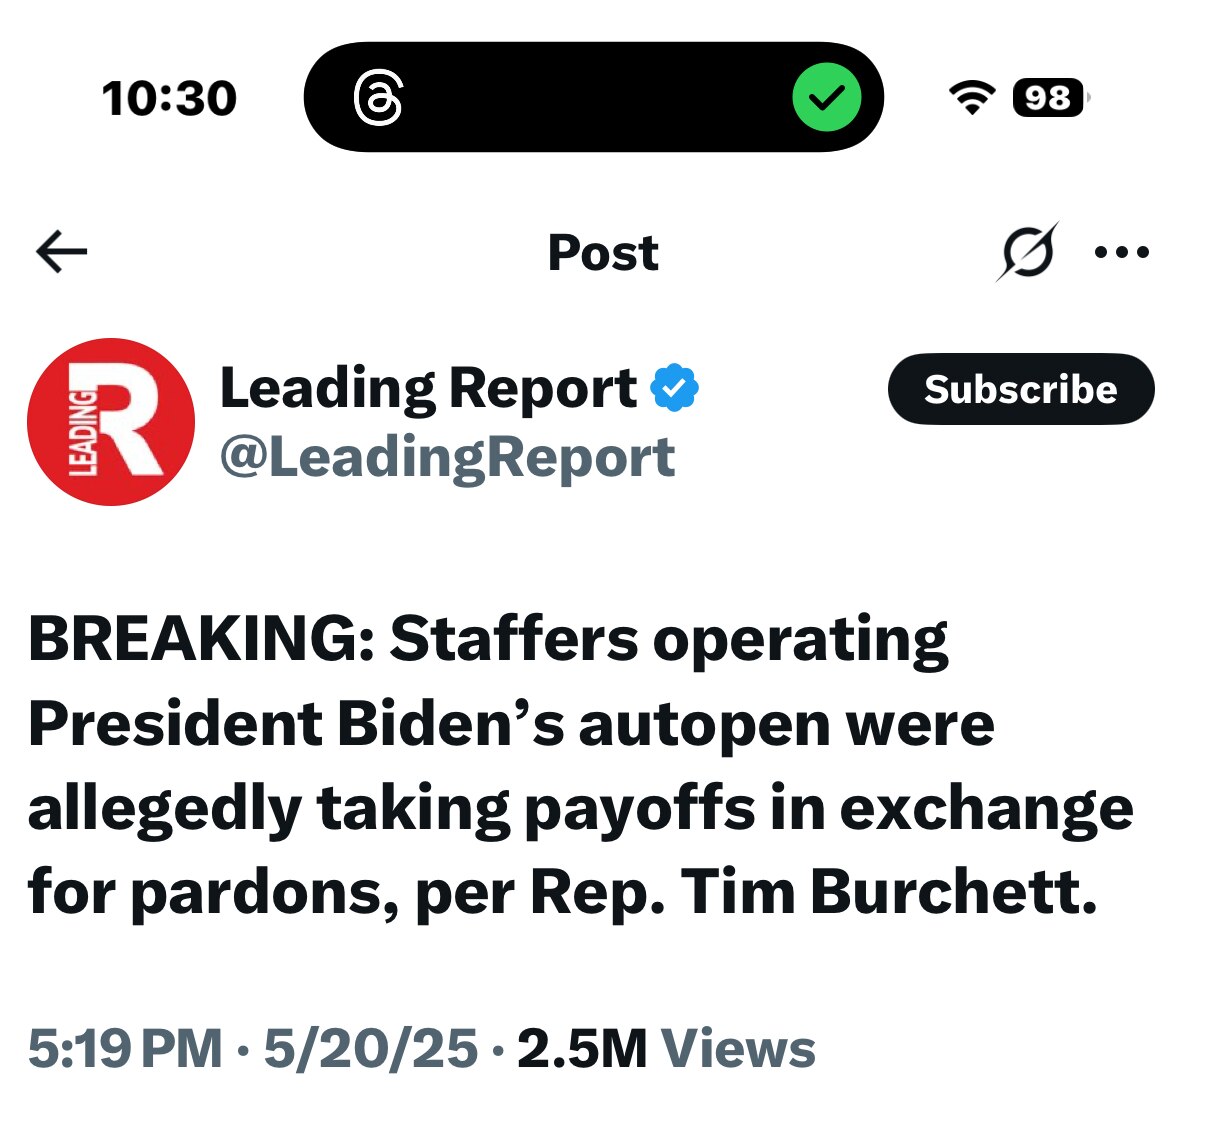Open the three-dot more options menu

1121,252
